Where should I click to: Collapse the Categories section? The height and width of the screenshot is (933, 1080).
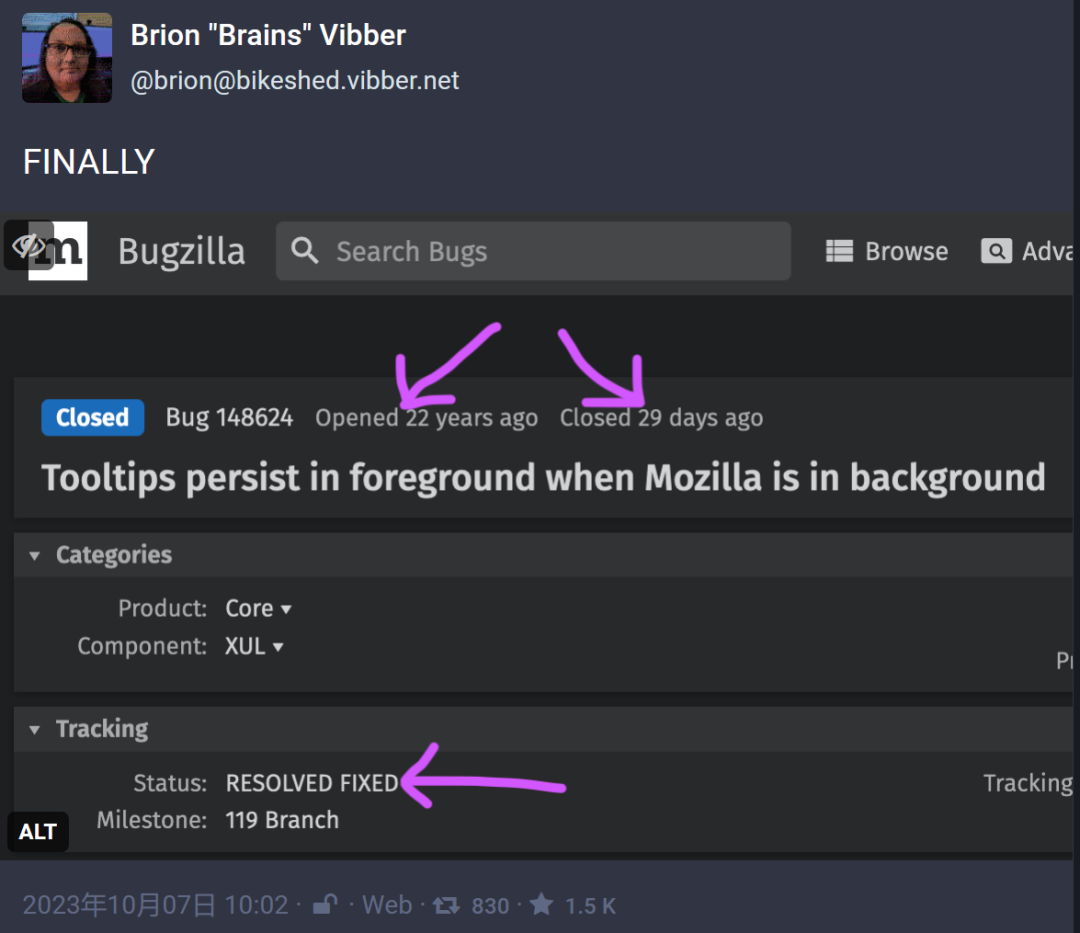click(x=34, y=556)
